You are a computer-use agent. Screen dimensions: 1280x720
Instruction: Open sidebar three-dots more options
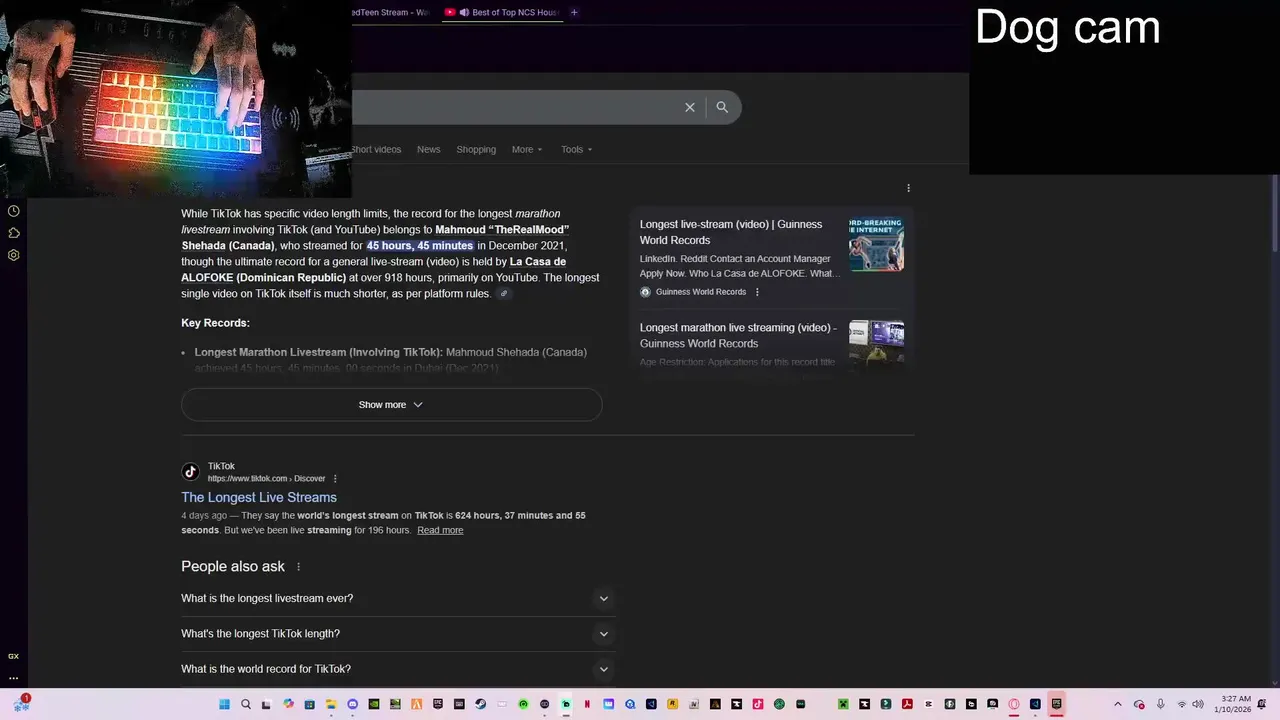point(14,678)
